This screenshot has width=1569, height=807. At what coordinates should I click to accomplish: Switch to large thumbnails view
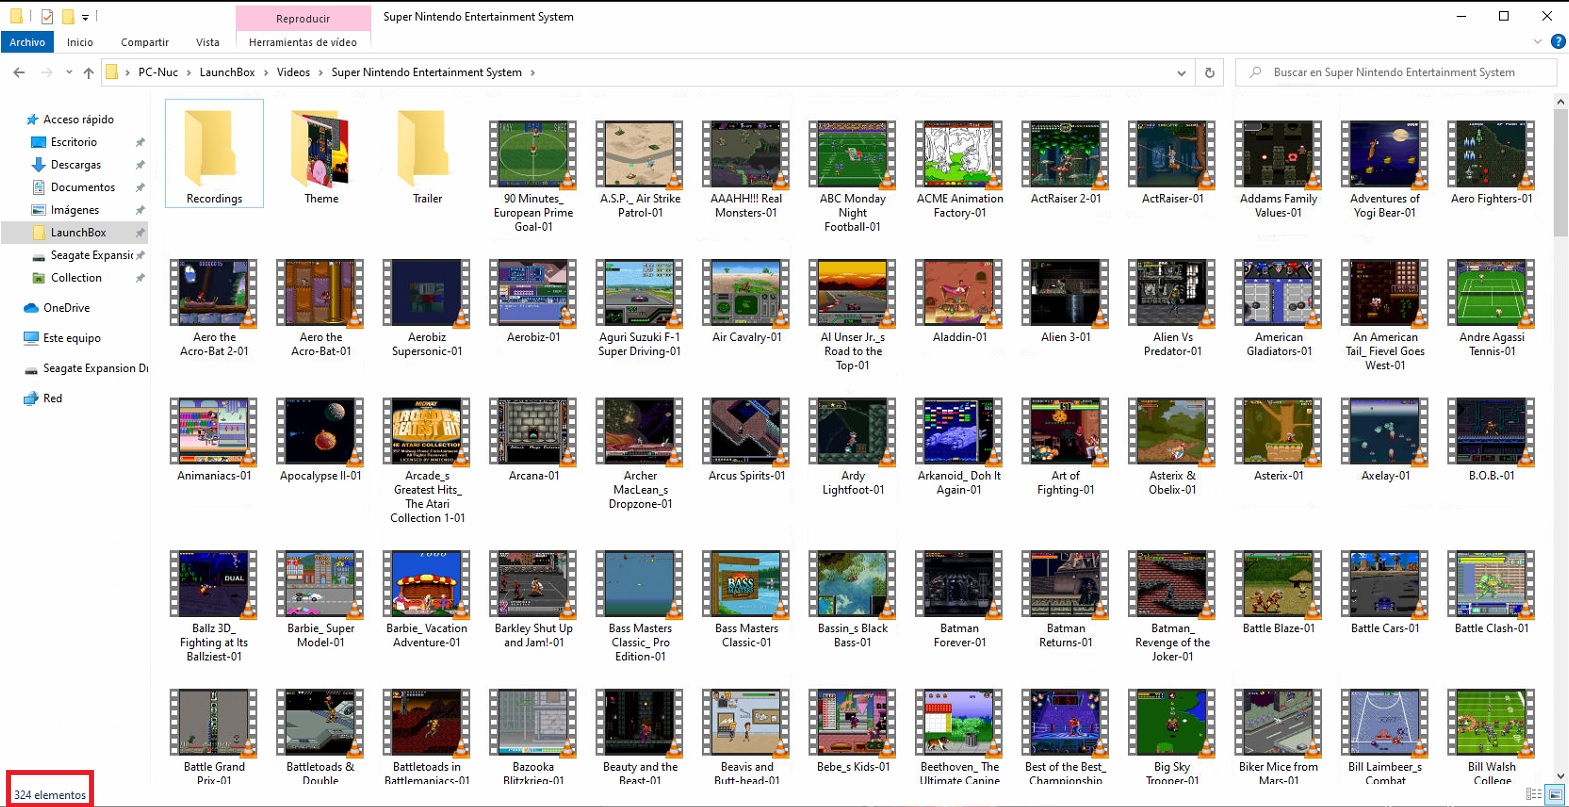pyautogui.click(x=1554, y=794)
